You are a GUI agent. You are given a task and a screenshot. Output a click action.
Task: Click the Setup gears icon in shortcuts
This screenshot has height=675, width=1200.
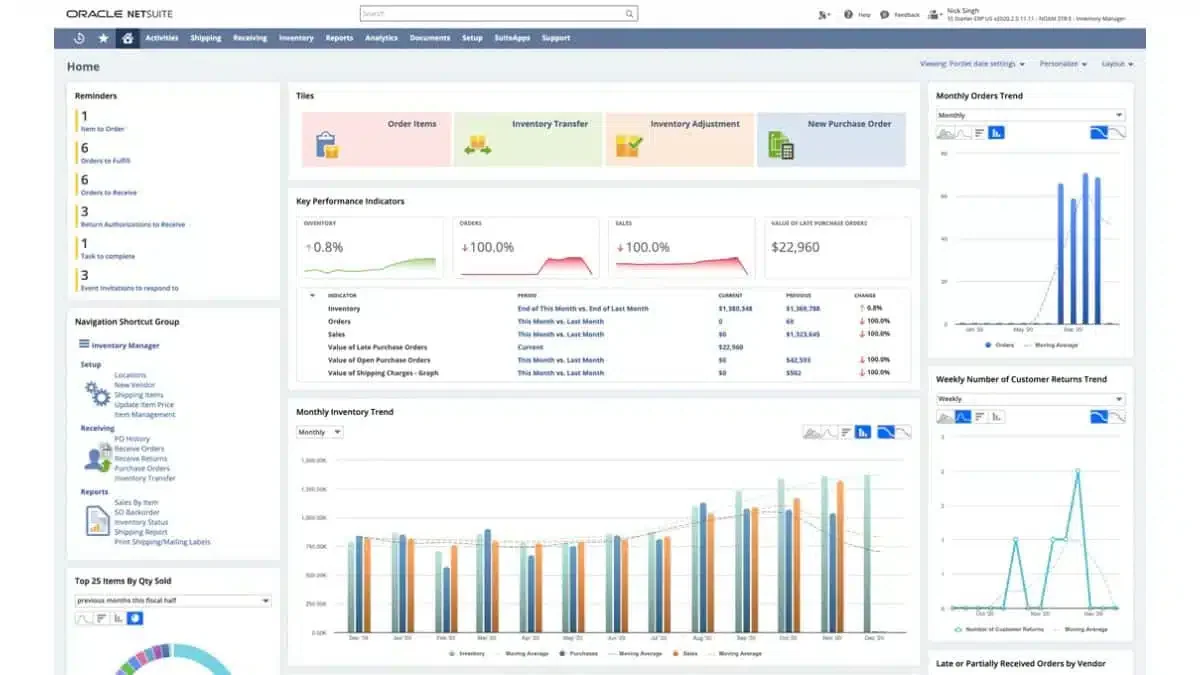(96, 393)
